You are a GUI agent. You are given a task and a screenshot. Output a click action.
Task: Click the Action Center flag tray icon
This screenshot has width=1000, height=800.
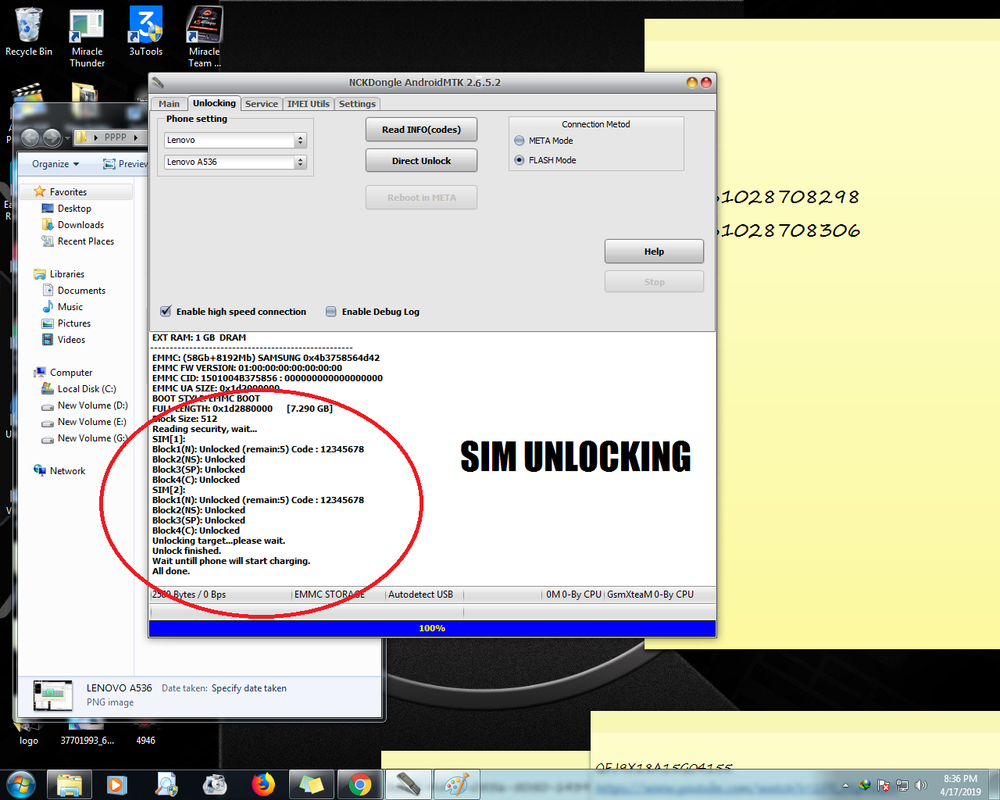[883, 785]
